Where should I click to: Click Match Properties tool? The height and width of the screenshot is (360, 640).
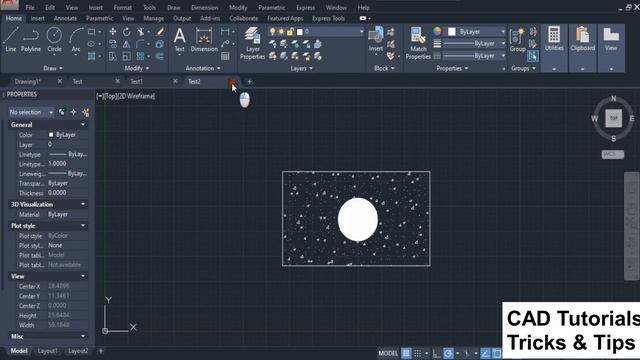[418, 43]
